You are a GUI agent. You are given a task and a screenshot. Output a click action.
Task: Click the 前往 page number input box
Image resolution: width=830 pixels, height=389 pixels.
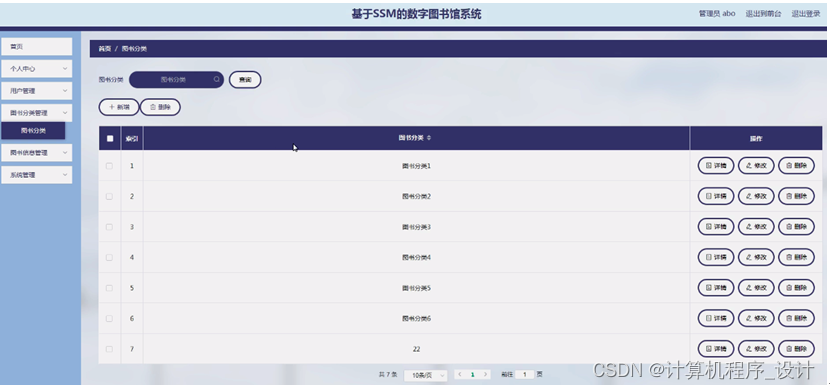click(525, 374)
